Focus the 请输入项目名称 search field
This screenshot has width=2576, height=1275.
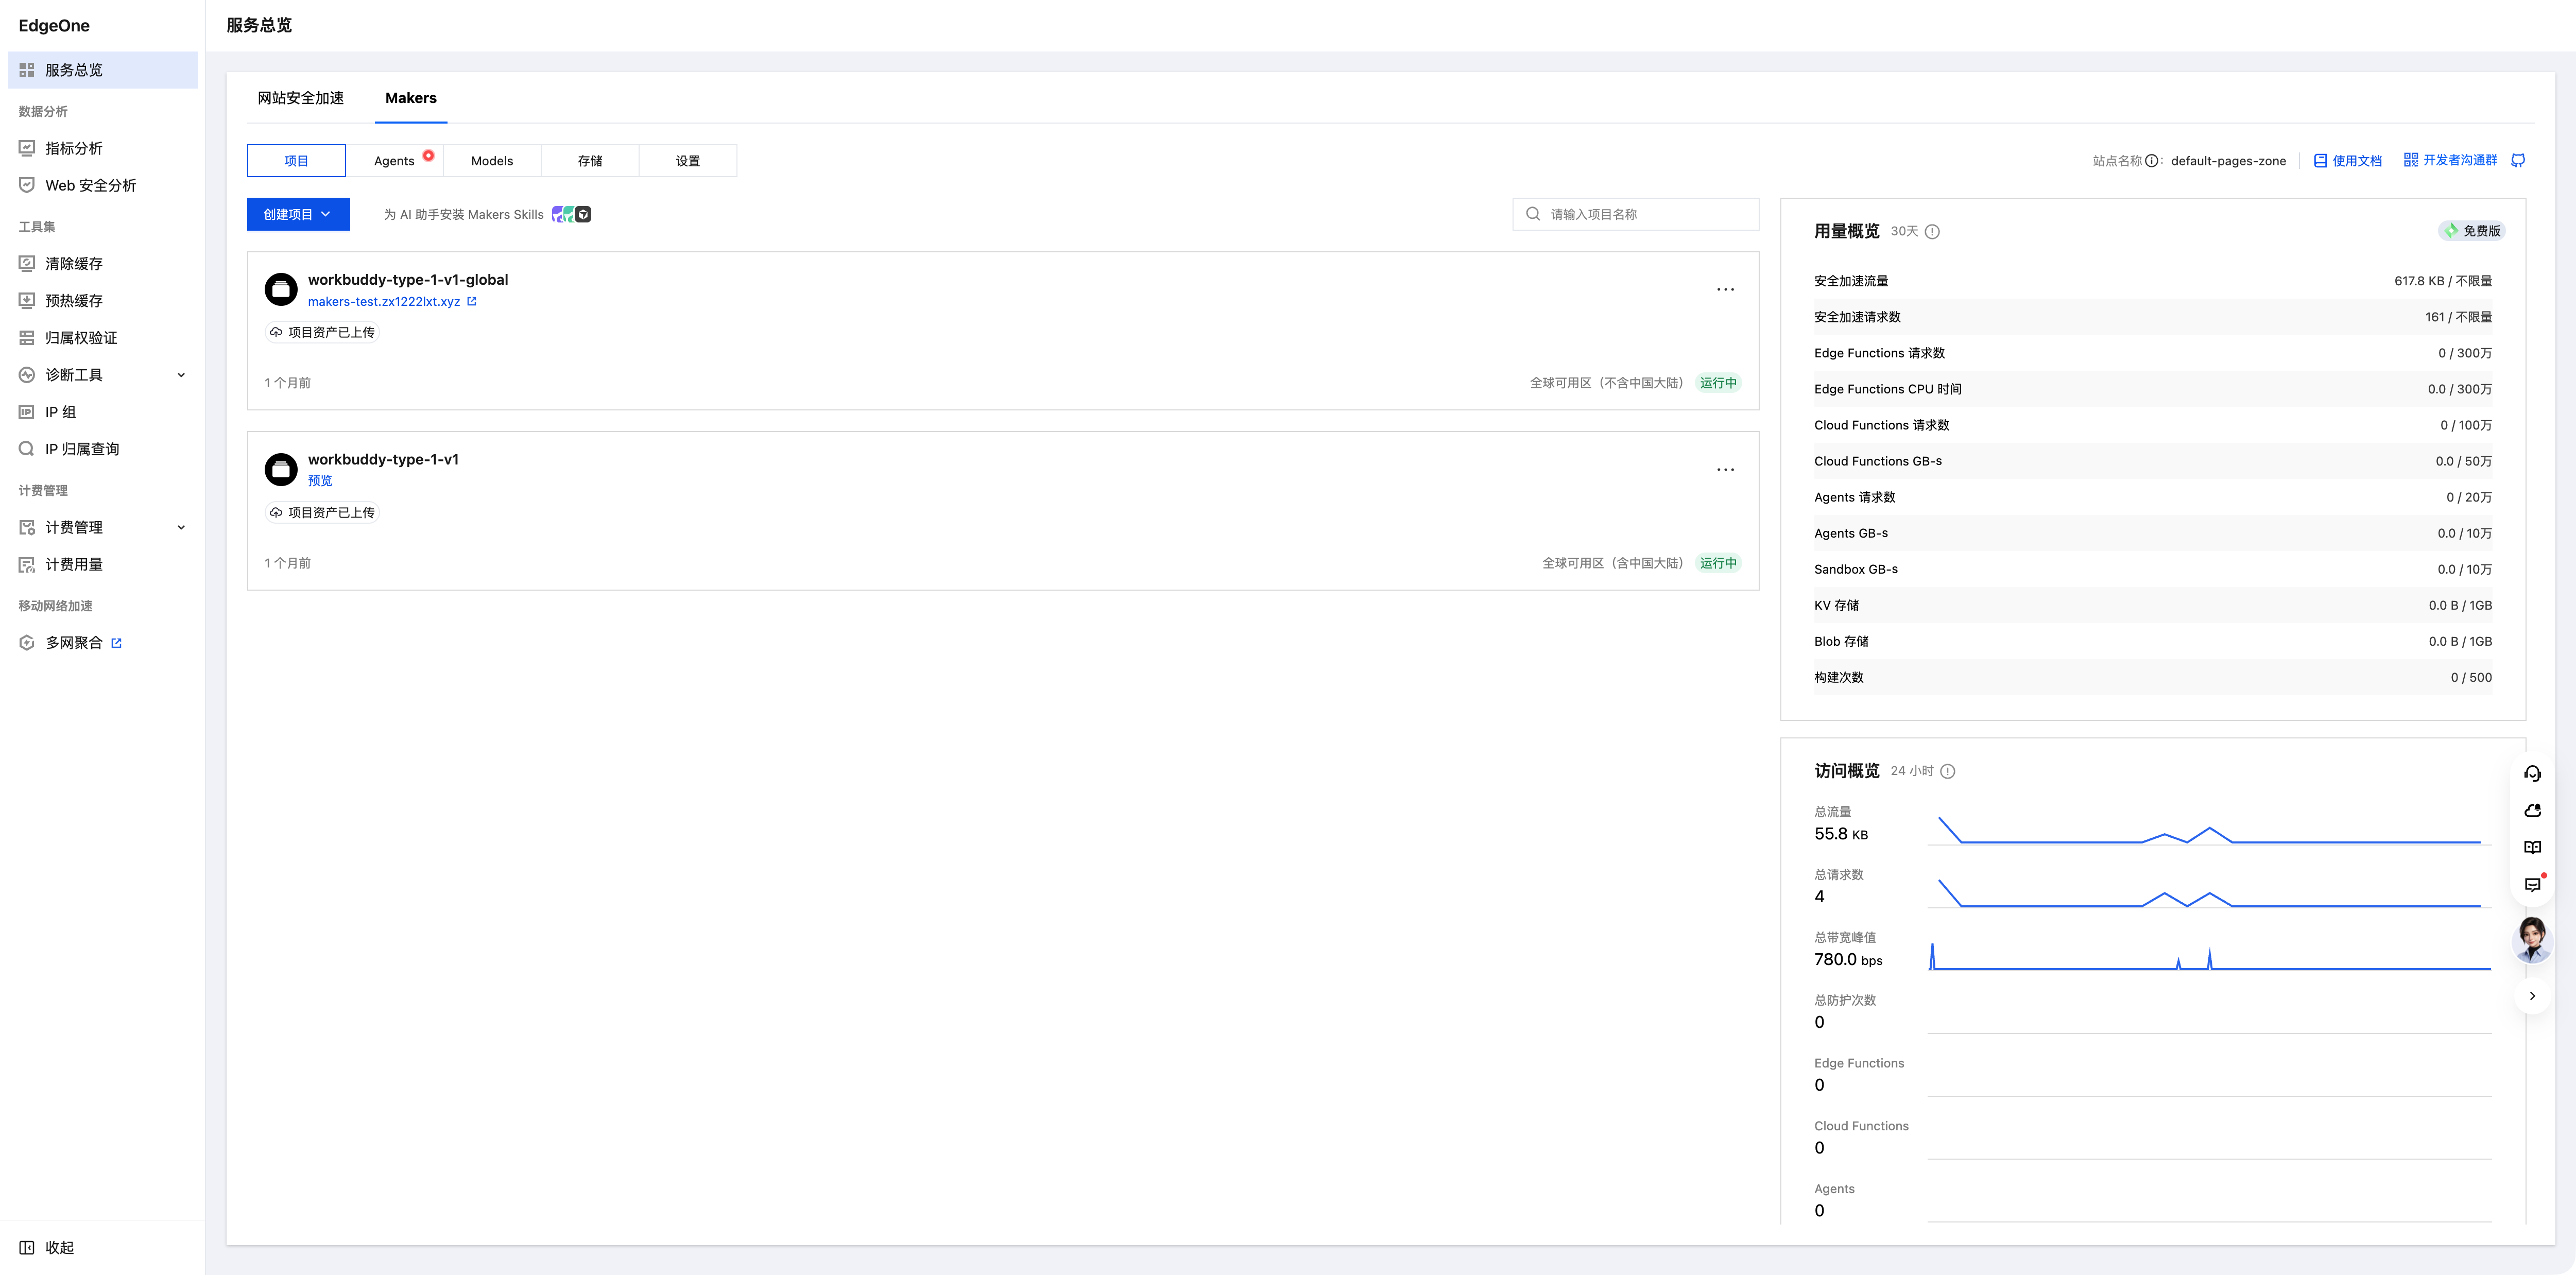point(1635,214)
